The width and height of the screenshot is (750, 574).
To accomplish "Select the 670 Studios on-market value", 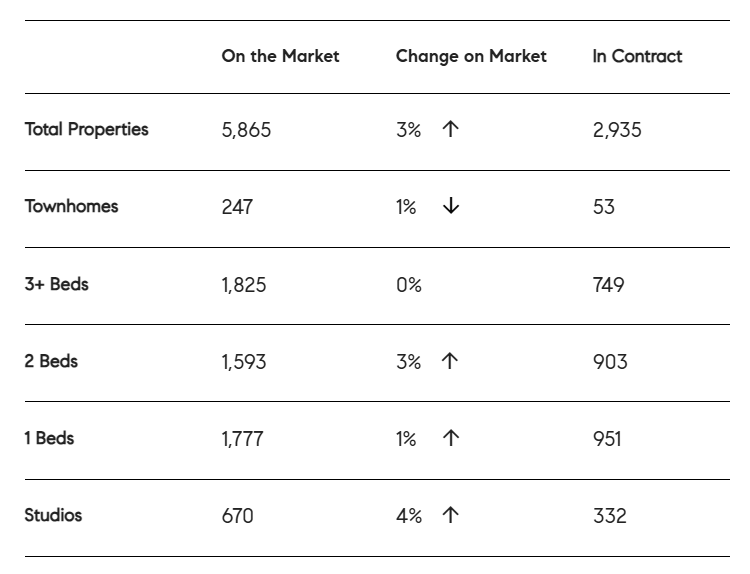I will [x=237, y=516].
